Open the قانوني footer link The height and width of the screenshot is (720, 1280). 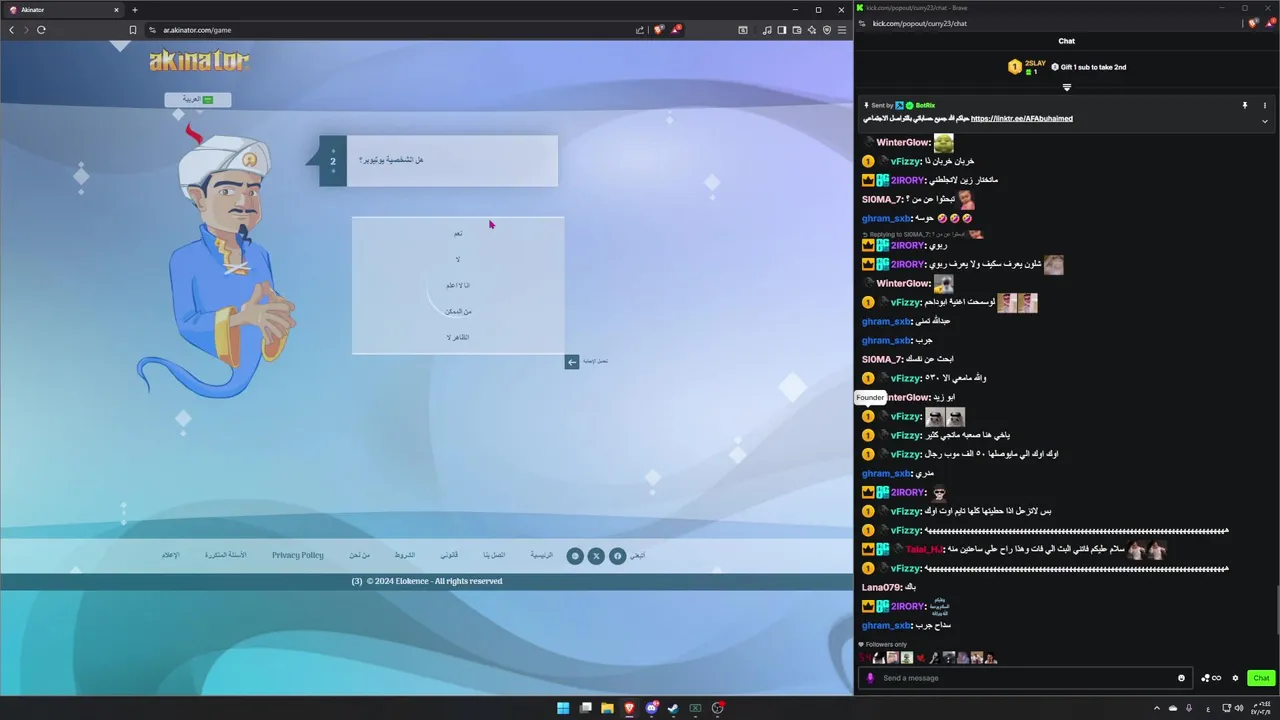pyautogui.click(x=450, y=555)
